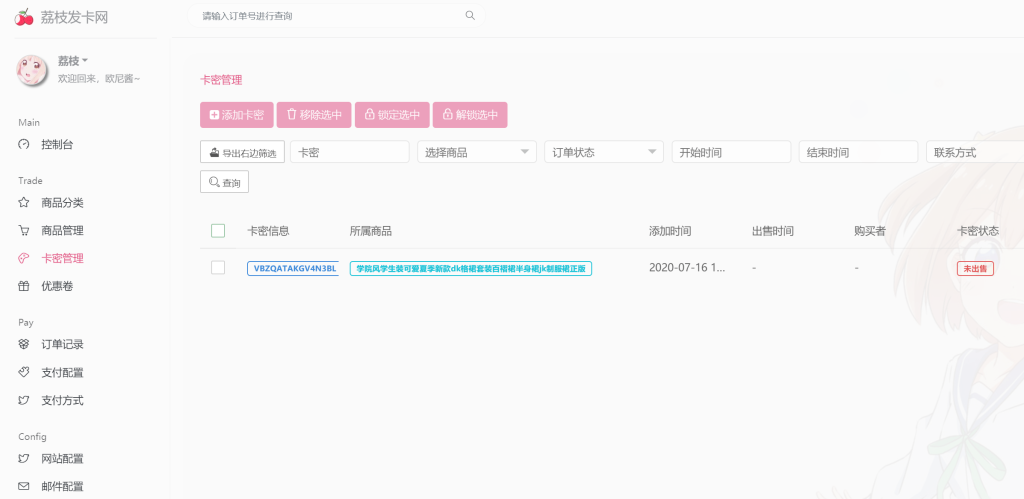Click the search magnifier icon in top bar
The width and height of the screenshot is (1024, 499).
(470, 16)
